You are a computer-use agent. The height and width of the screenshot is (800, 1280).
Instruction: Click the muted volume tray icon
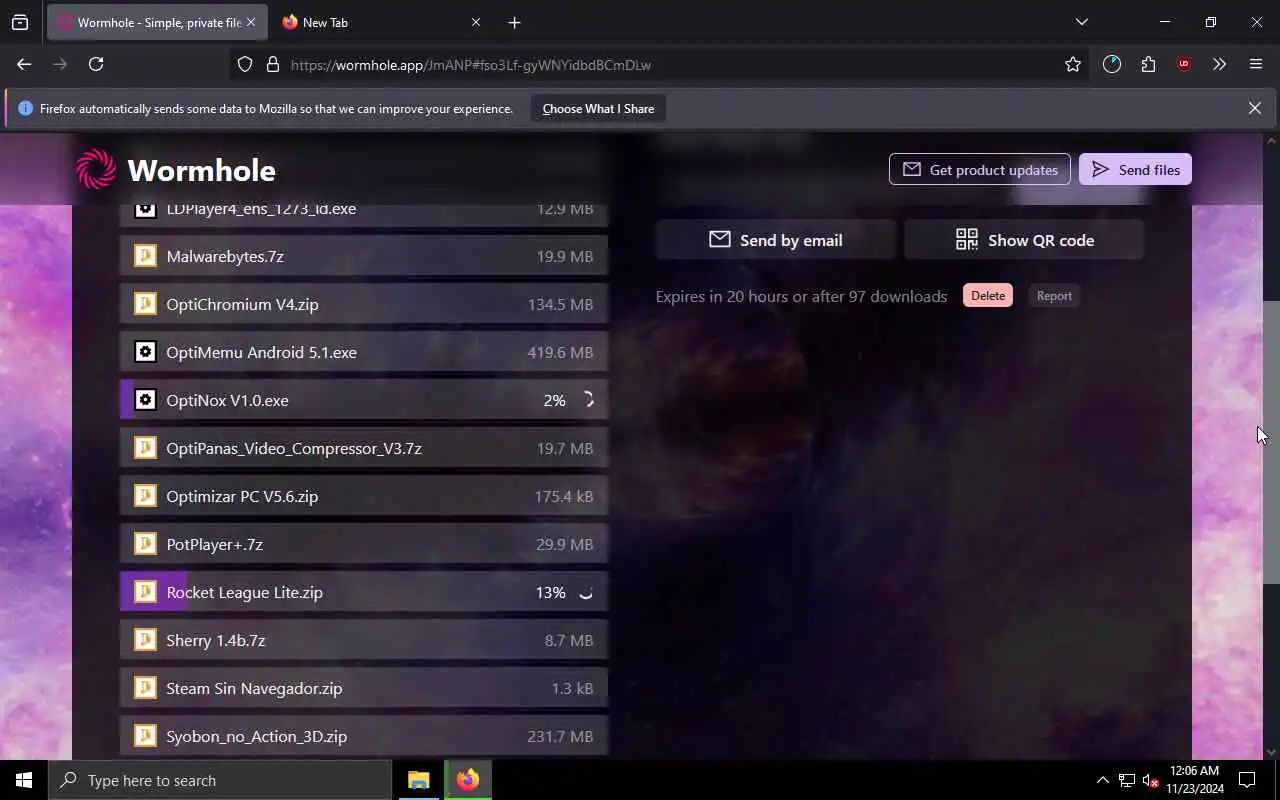(x=1150, y=780)
